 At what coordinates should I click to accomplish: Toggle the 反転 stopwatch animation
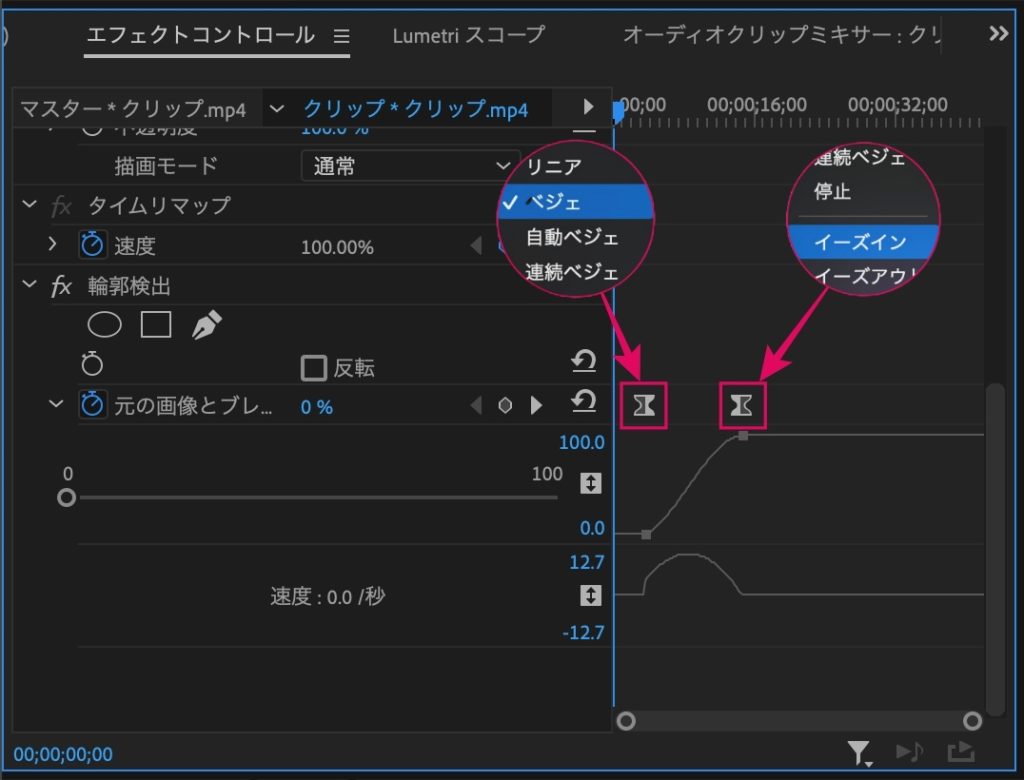point(92,364)
